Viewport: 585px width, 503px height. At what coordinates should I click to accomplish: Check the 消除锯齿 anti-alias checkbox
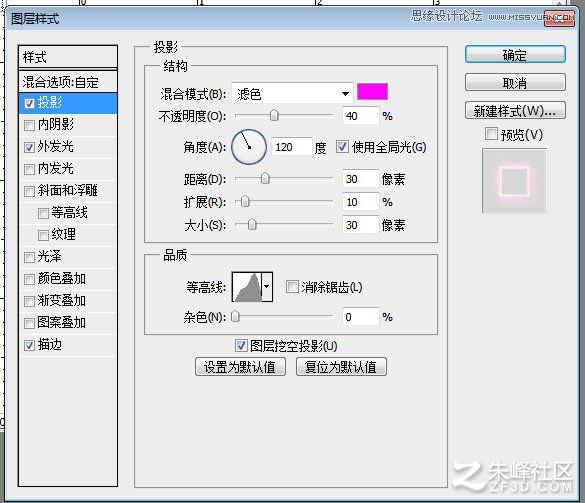coord(292,287)
